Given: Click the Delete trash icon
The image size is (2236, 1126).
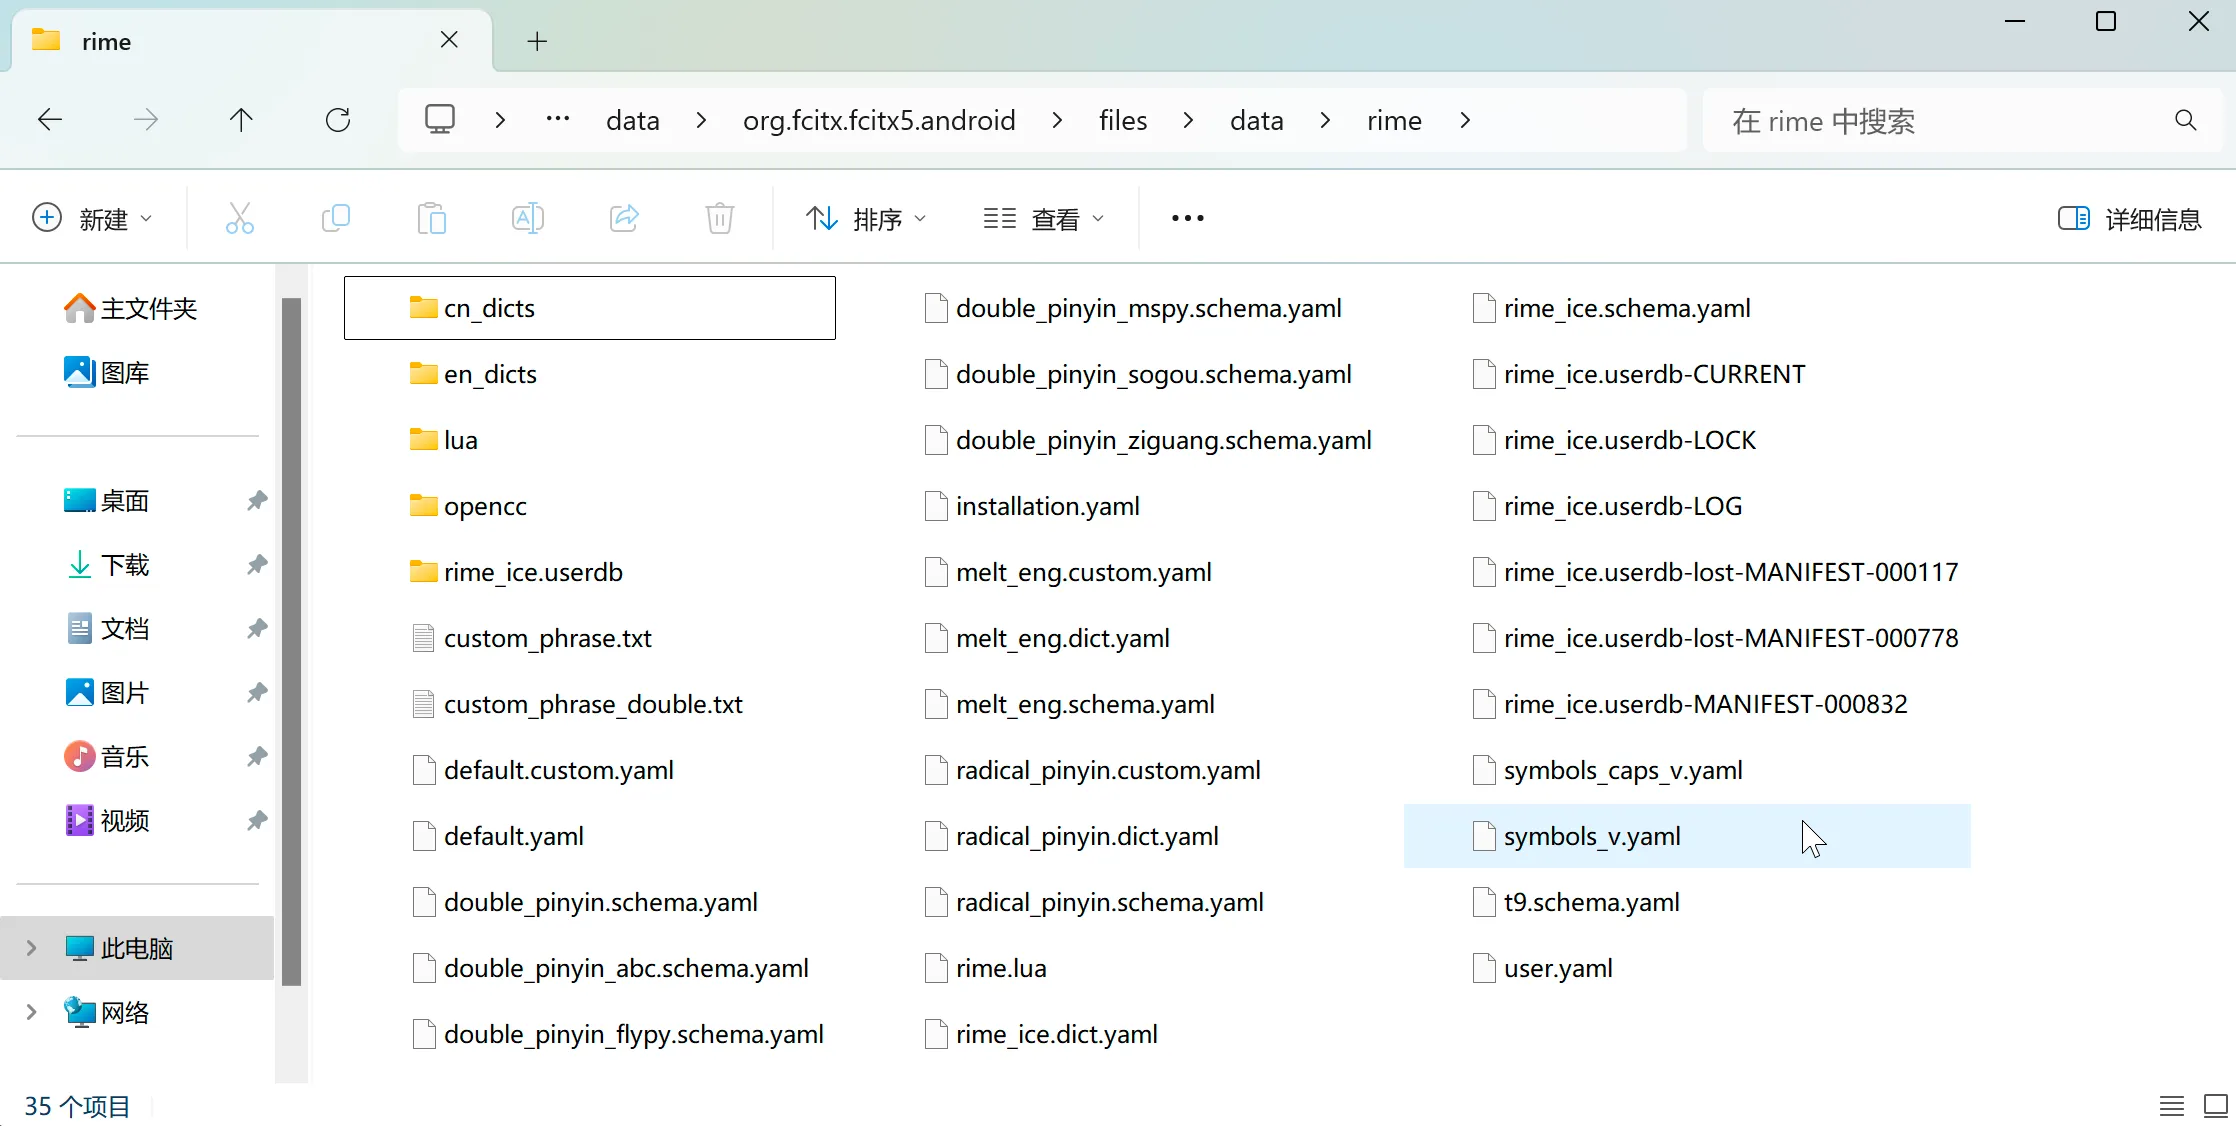Looking at the screenshot, I should point(719,218).
